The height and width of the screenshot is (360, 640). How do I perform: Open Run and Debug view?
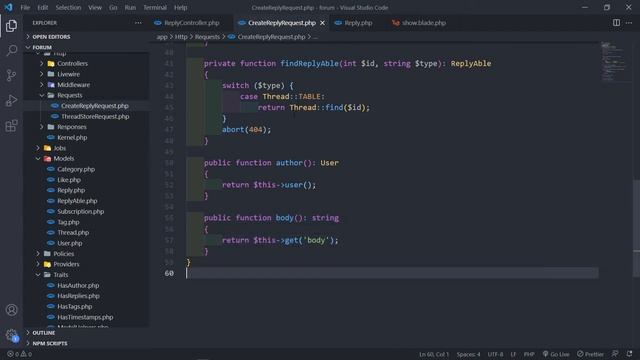tap(11, 100)
